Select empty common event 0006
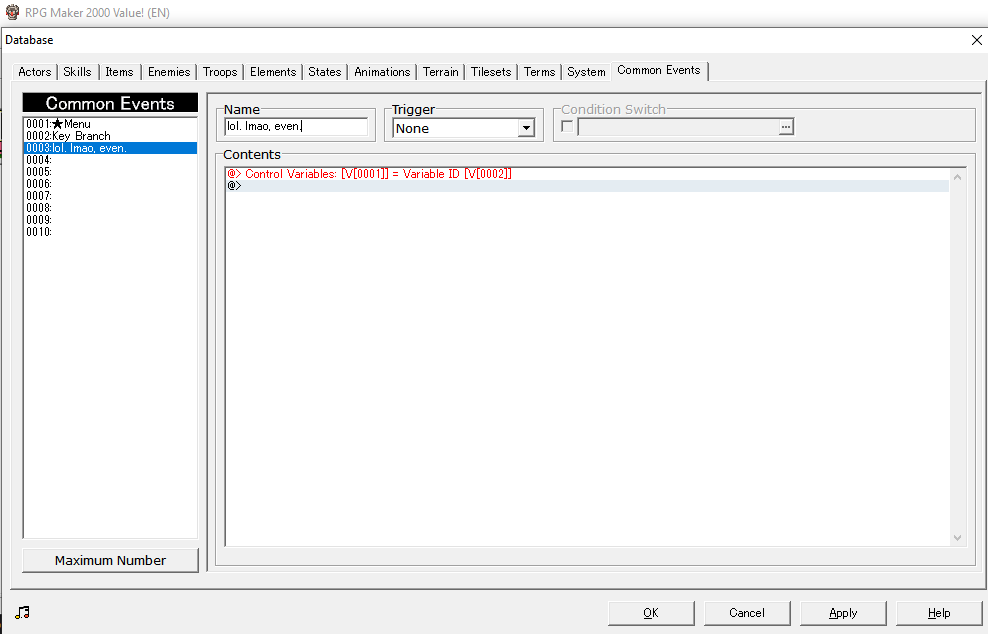Image resolution: width=988 pixels, height=634 pixels. [x=110, y=184]
